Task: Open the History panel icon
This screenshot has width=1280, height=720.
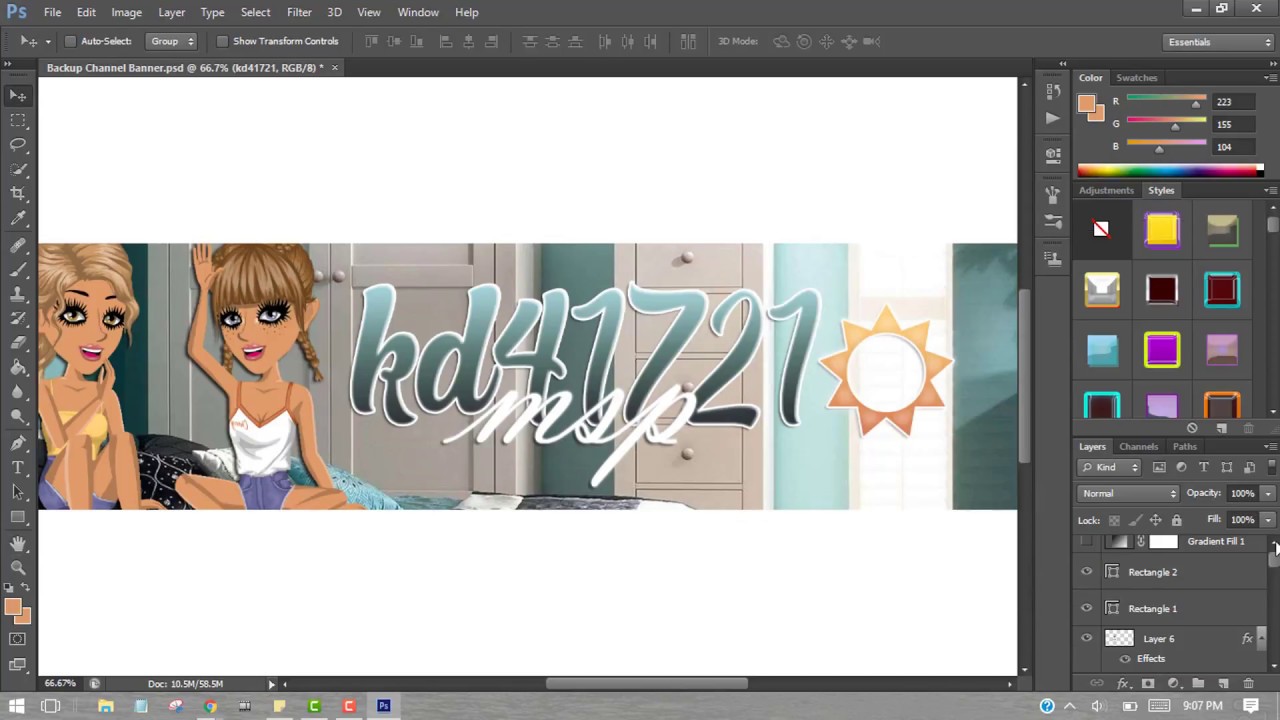Action: coord(1052,91)
